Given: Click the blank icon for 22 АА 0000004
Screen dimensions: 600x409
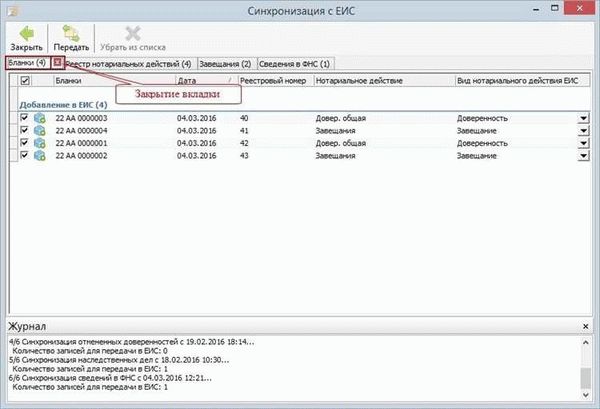Looking at the screenshot, I should click(x=39, y=131).
